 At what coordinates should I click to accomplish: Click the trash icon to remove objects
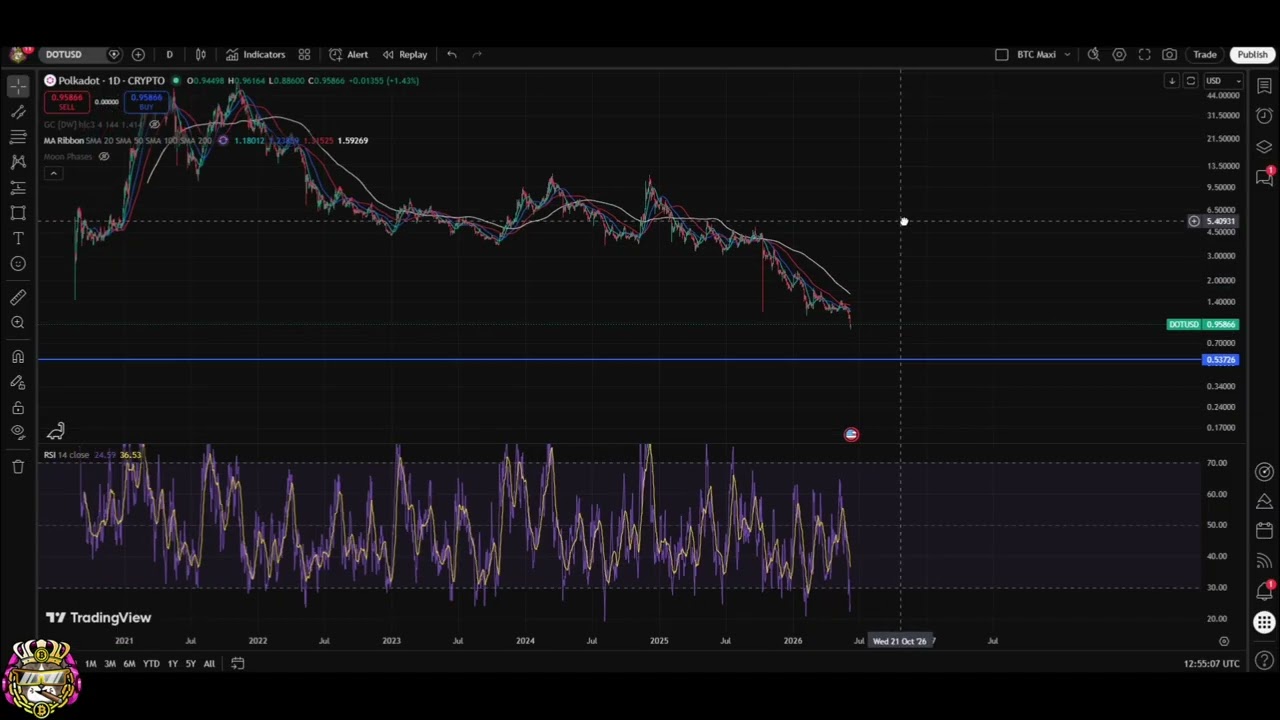pyautogui.click(x=18, y=466)
